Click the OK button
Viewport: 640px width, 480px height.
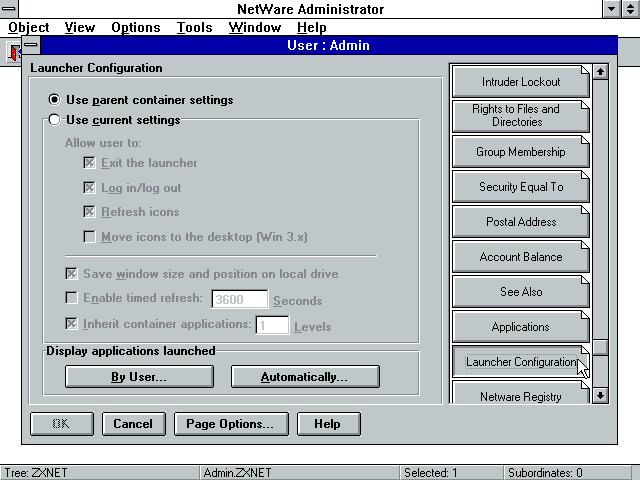[x=62, y=424]
